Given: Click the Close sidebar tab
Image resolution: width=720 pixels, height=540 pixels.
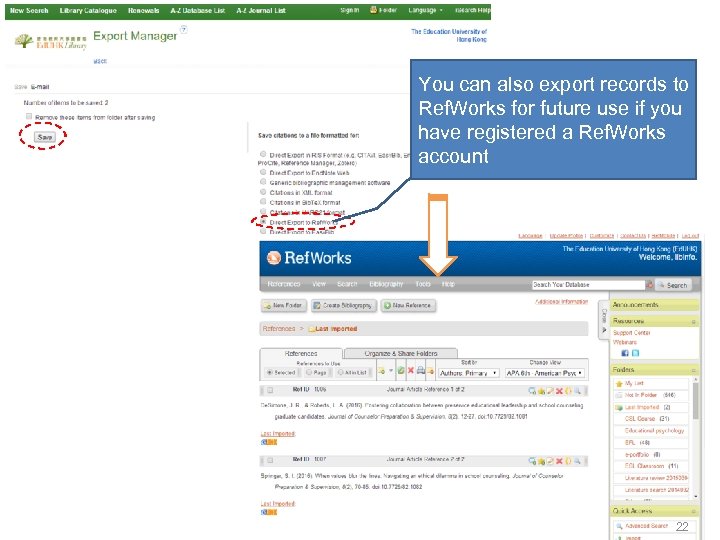Looking at the screenshot, I should click(604, 320).
